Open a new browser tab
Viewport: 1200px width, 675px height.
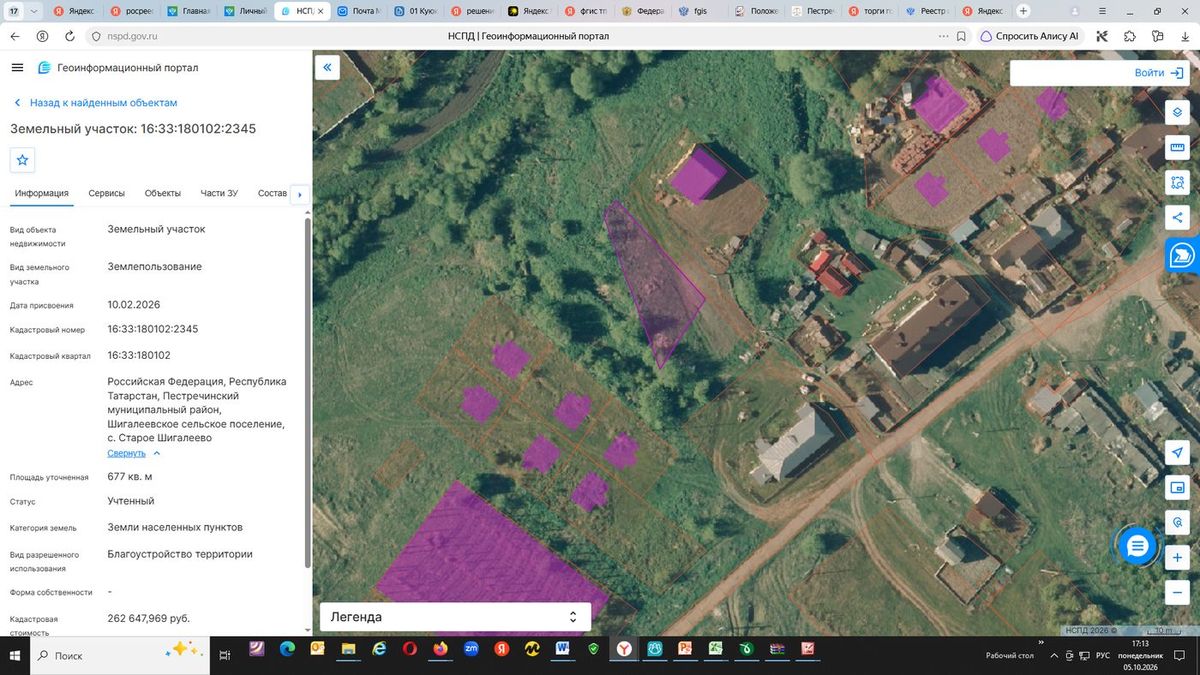point(1023,11)
